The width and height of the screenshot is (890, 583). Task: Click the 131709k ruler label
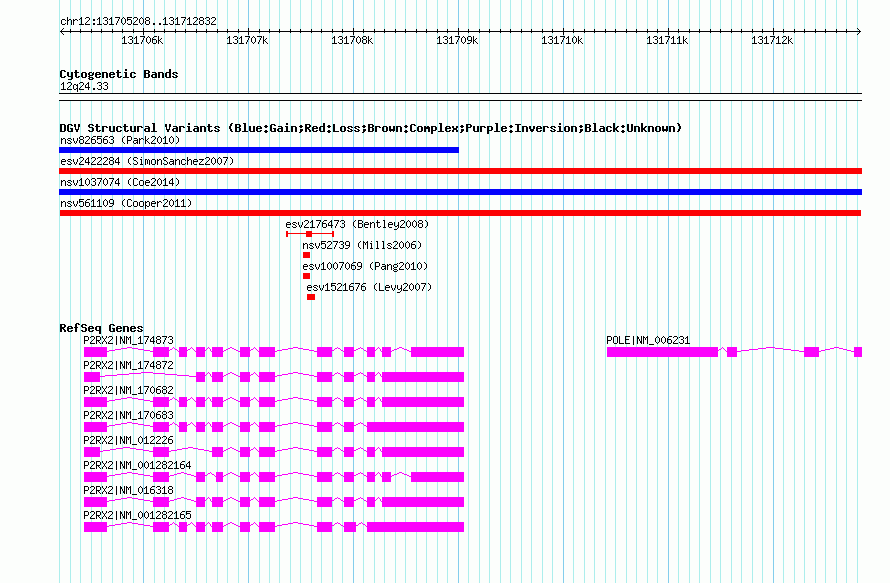[x=457, y=40]
